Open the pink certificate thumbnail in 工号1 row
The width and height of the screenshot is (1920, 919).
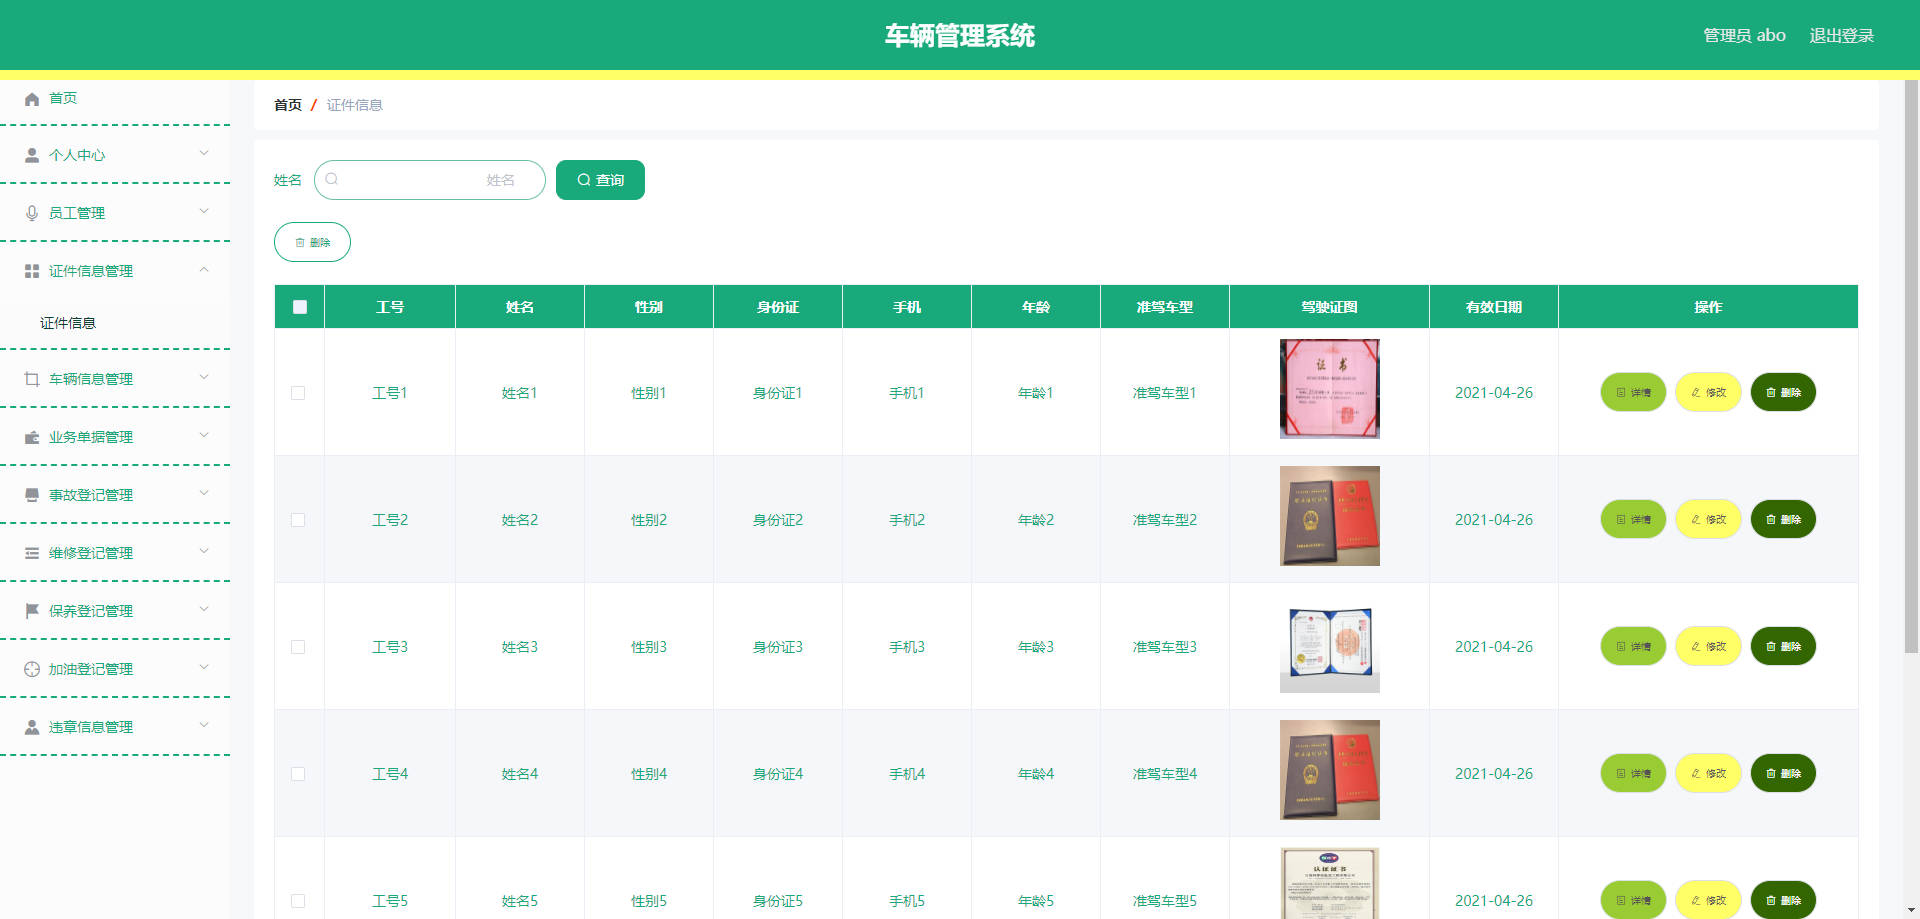coord(1329,389)
